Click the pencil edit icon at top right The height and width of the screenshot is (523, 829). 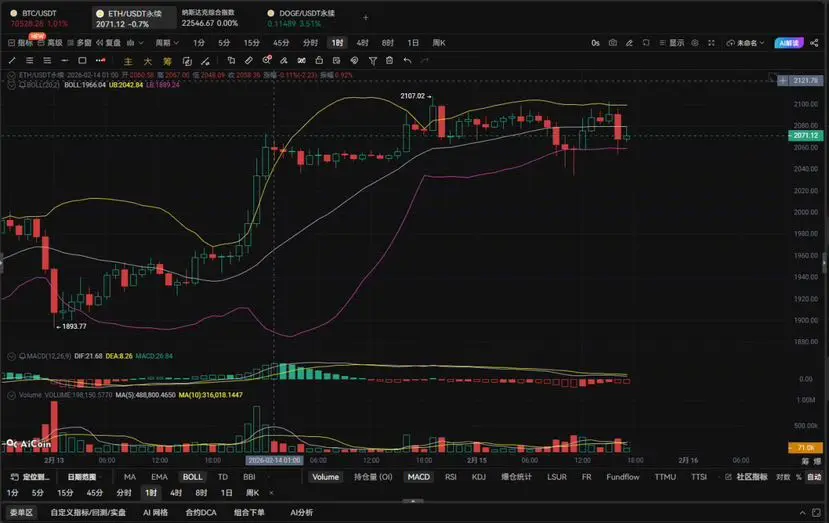(x=629, y=43)
